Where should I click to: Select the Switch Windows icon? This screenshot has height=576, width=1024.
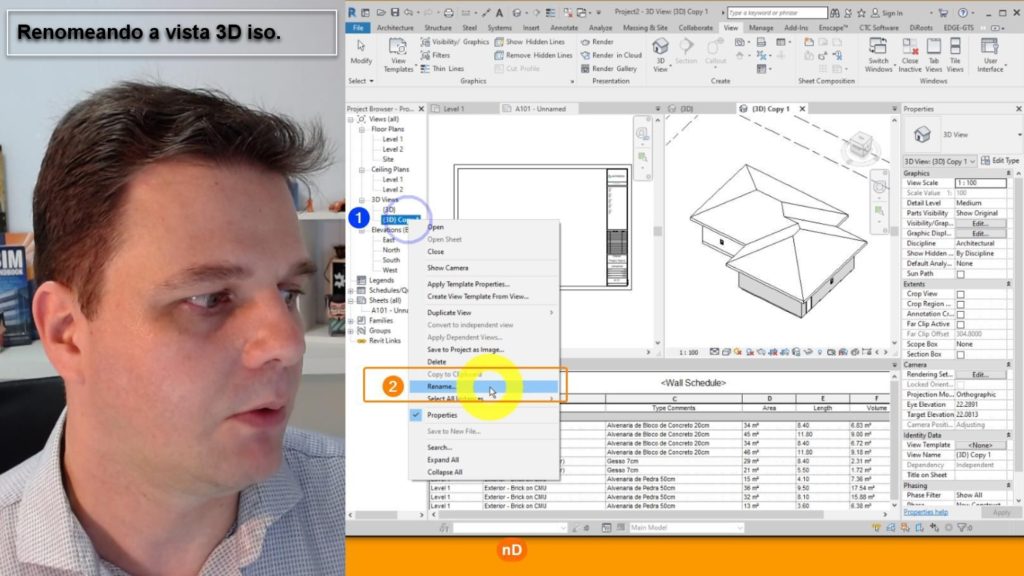tap(878, 54)
